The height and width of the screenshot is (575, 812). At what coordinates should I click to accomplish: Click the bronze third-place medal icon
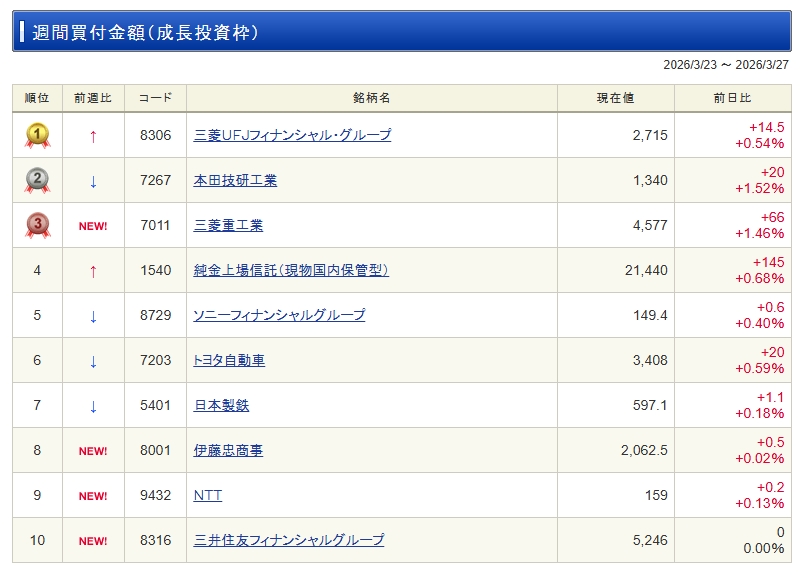(37, 225)
